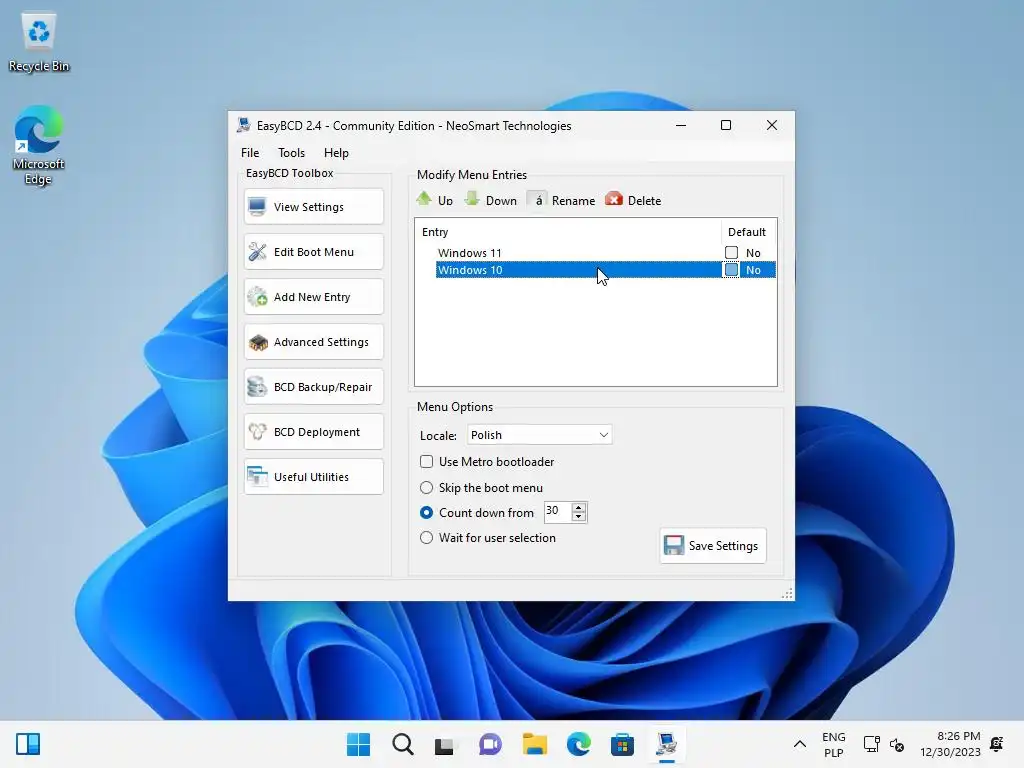Image resolution: width=1024 pixels, height=768 pixels.
Task: Open Widgets panel in taskbar
Action: (x=28, y=744)
